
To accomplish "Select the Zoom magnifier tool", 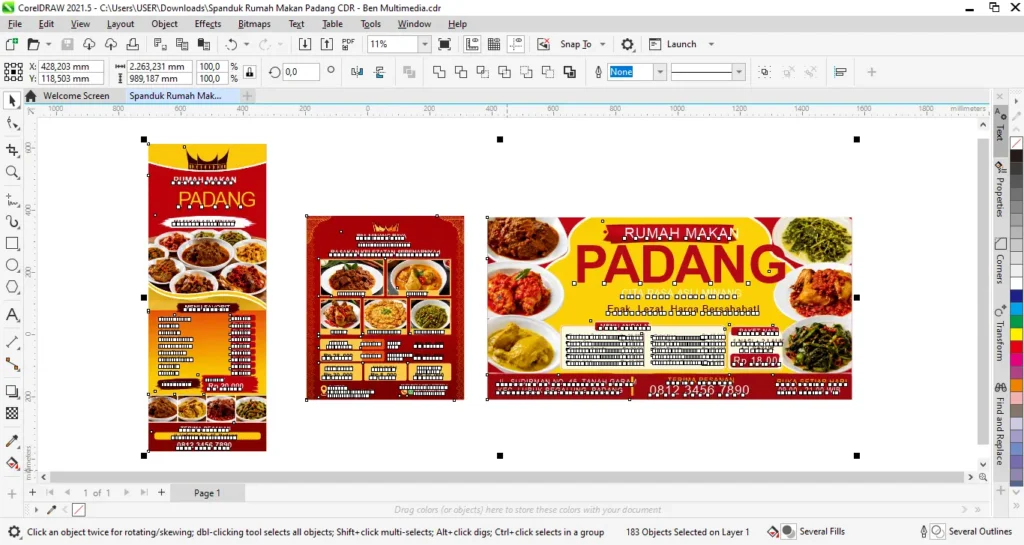I will tap(12, 172).
